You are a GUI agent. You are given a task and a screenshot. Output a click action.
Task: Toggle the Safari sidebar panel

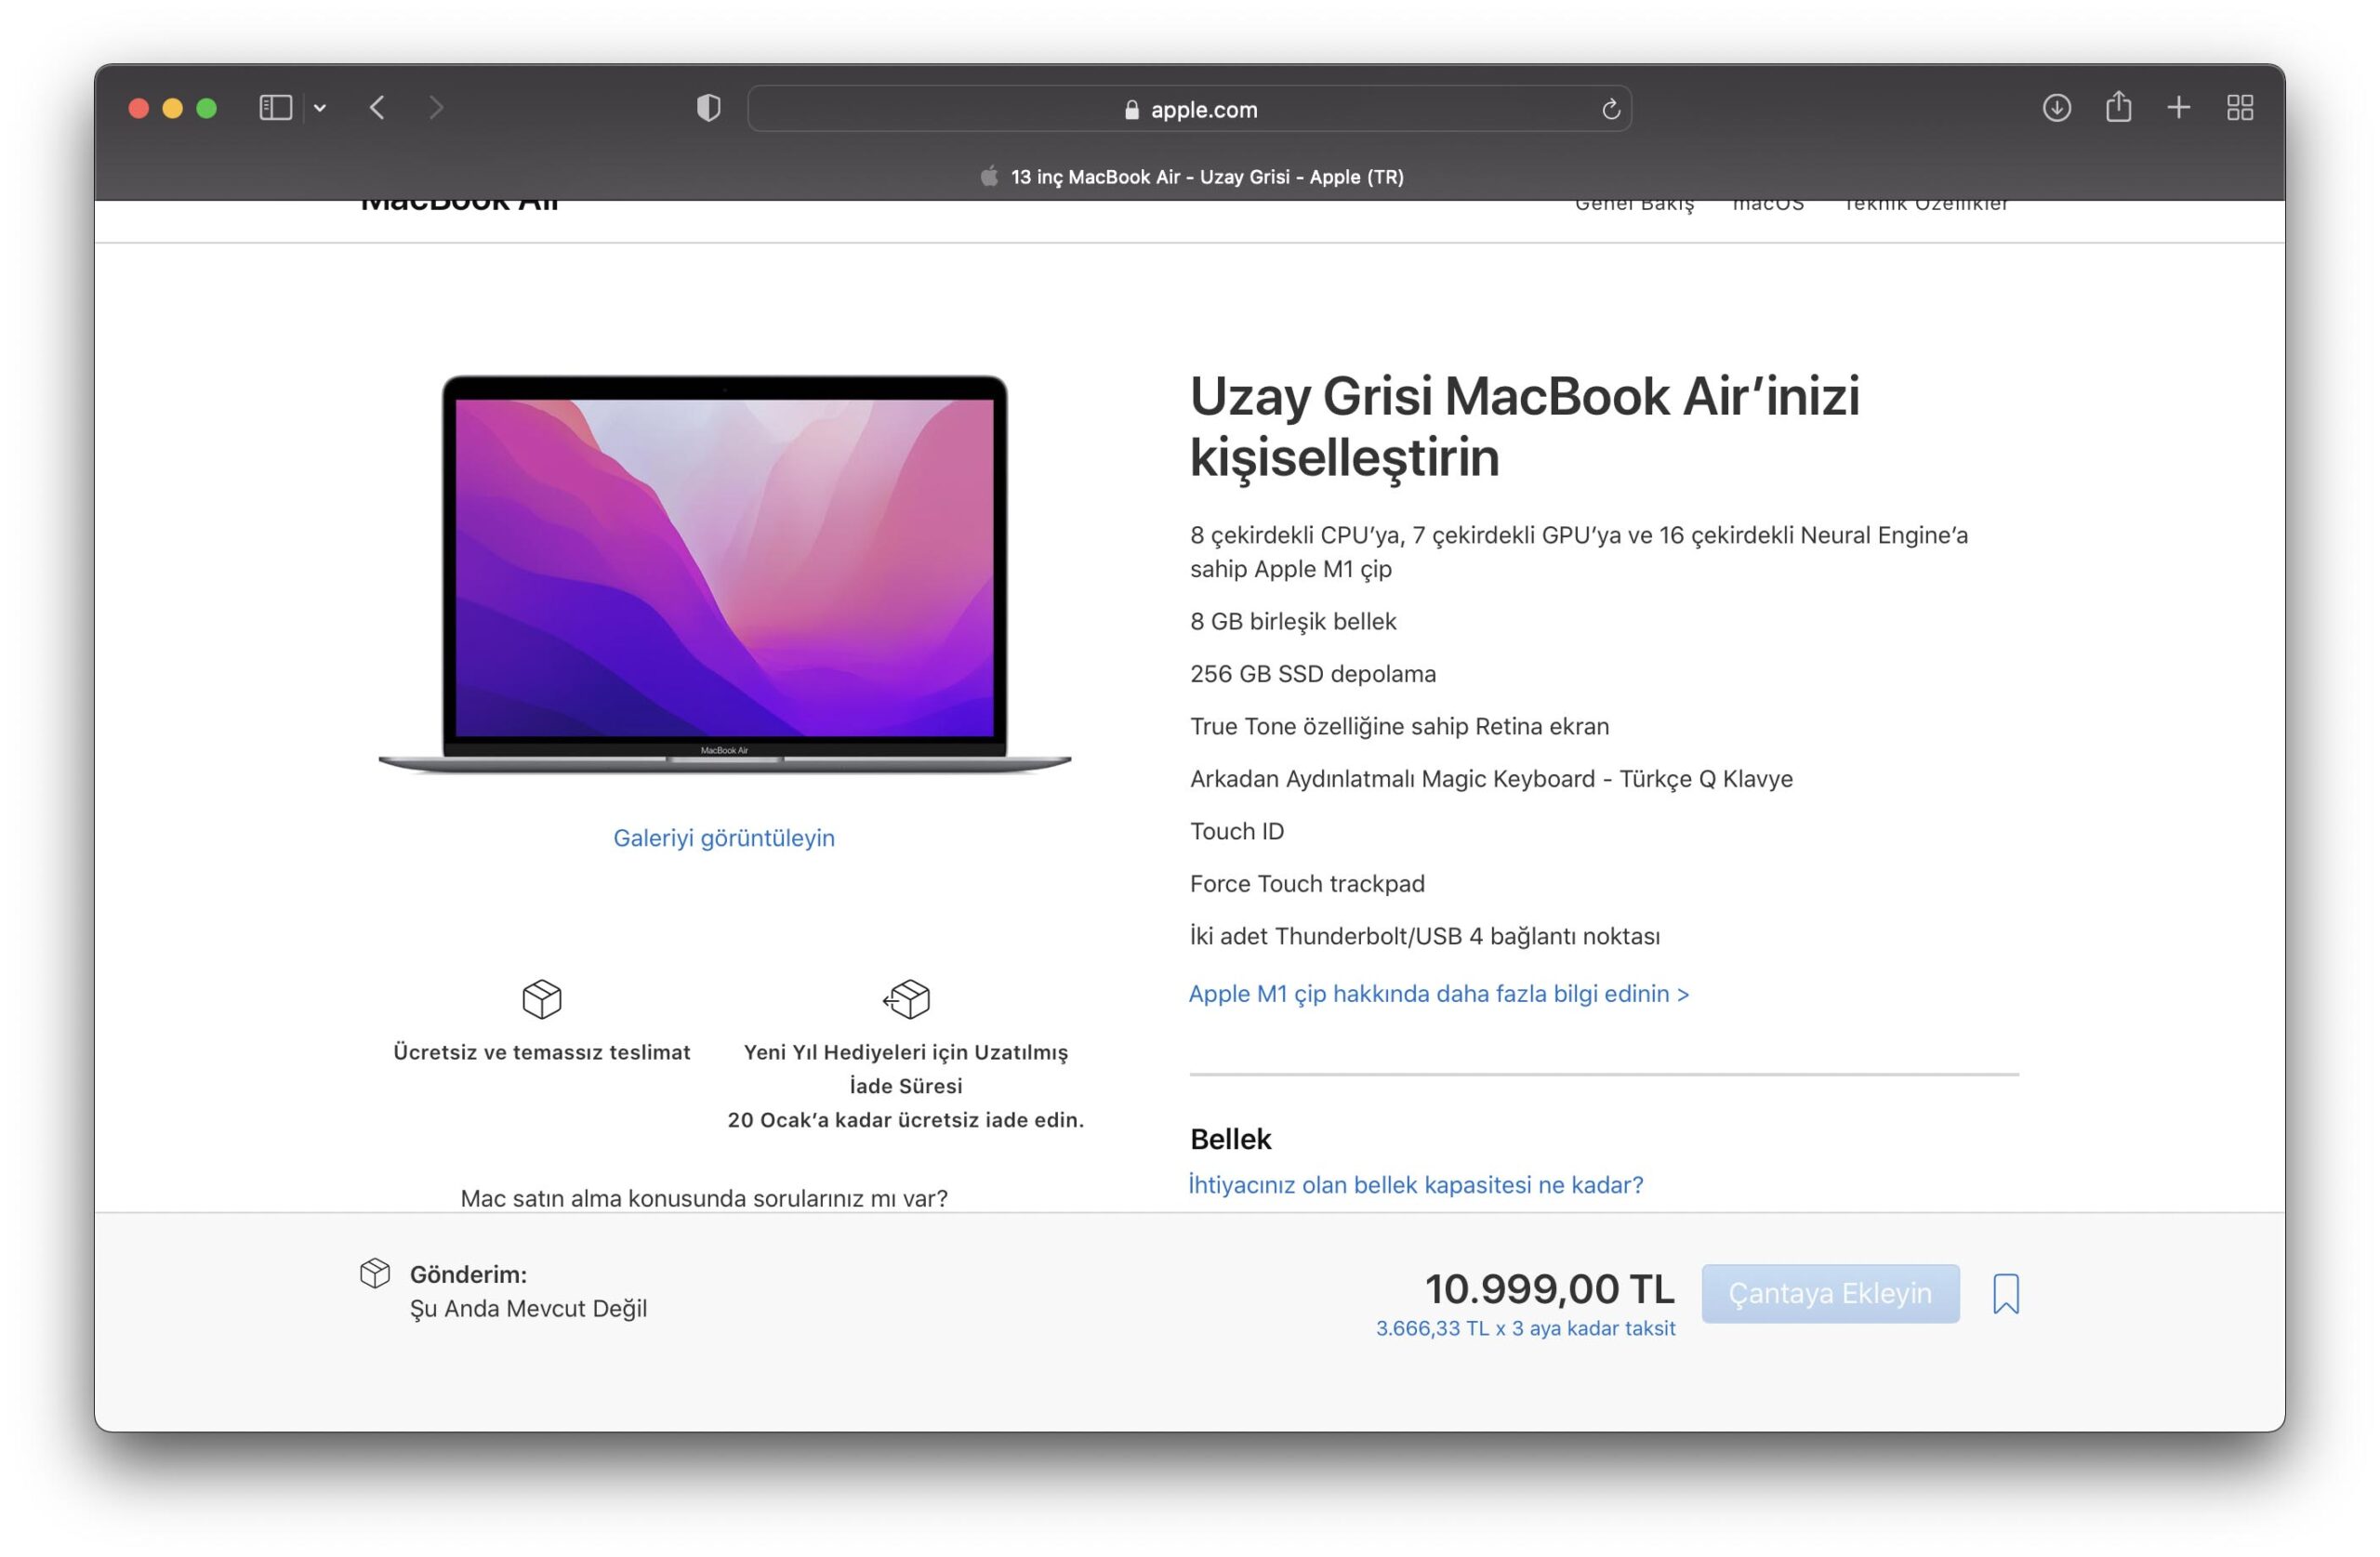pos(275,108)
